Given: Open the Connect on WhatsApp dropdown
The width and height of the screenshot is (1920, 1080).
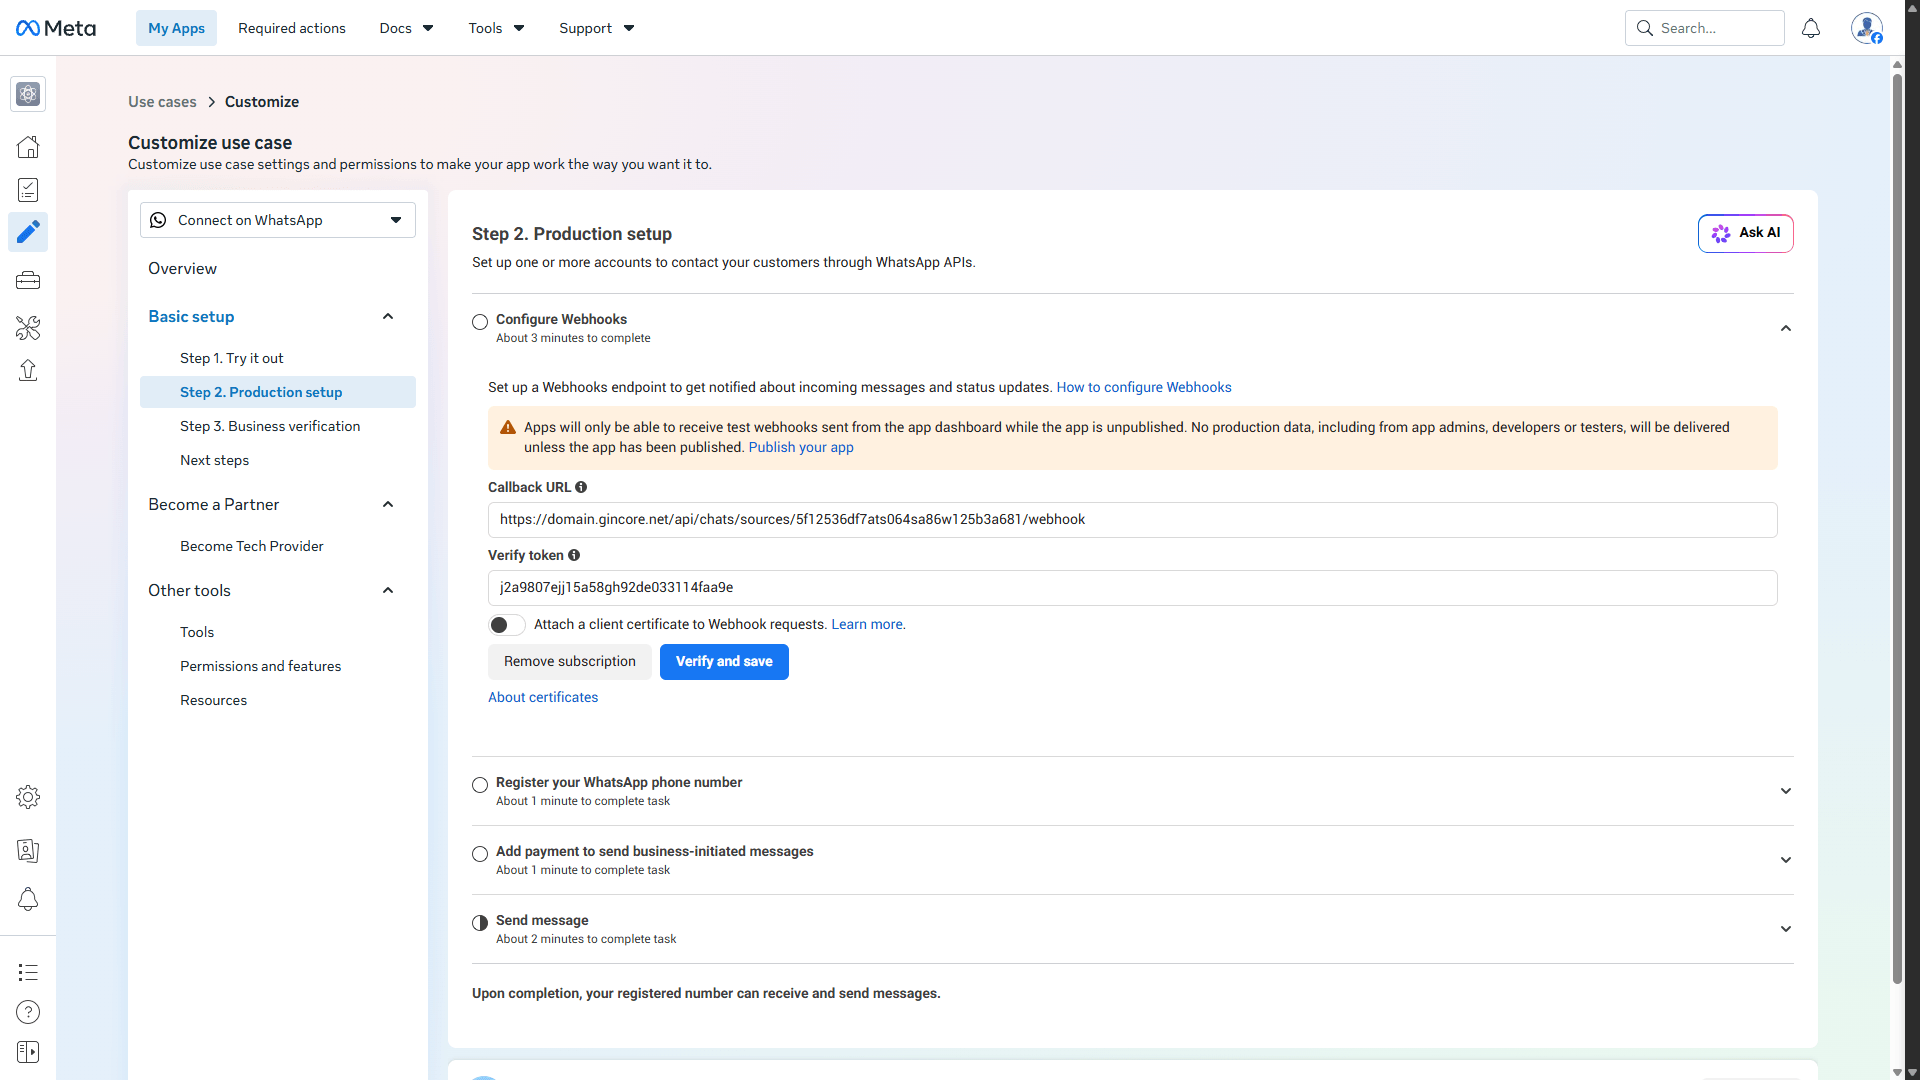Looking at the screenshot, I should point(278,220).
